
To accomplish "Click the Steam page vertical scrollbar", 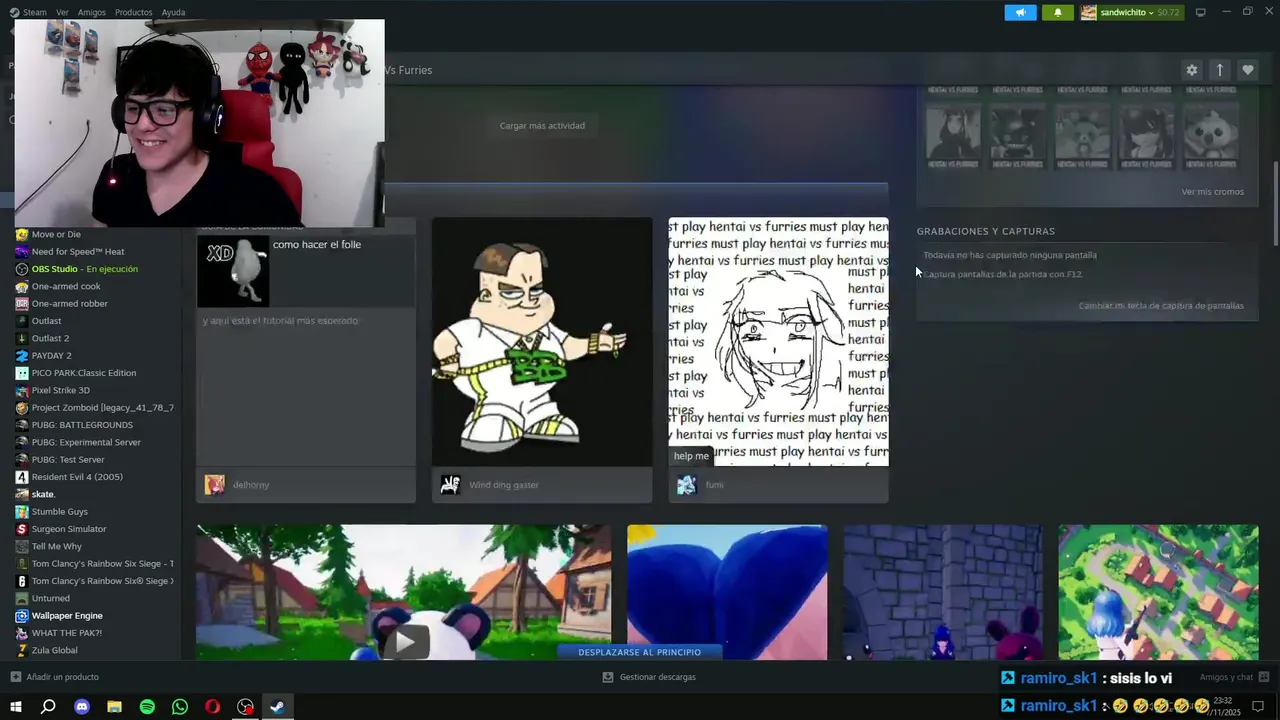I will [x=1275, y=204].
